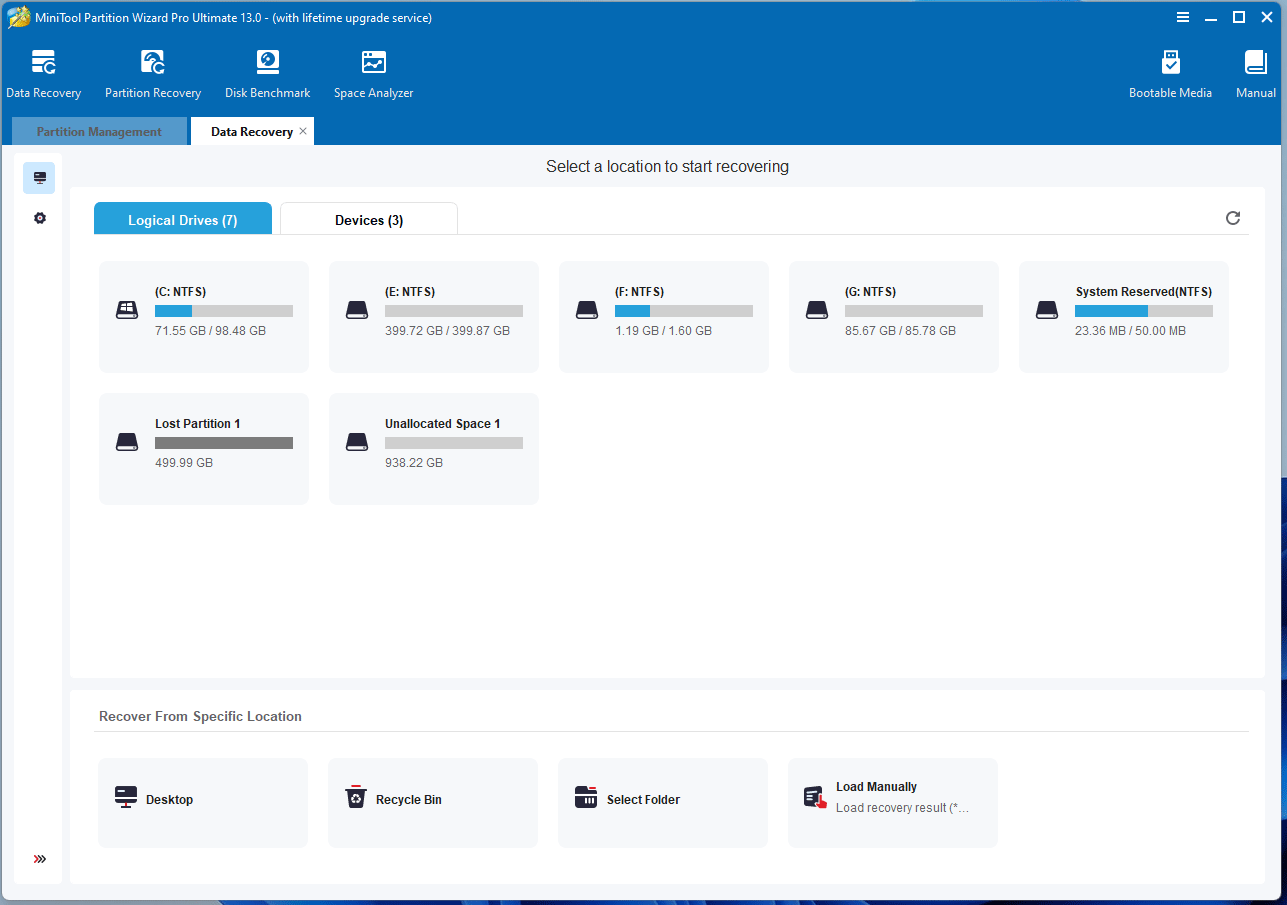Launch Partition Recovery from toolbar
Screen dimensions: 1287x905
(x=153, y=75)
